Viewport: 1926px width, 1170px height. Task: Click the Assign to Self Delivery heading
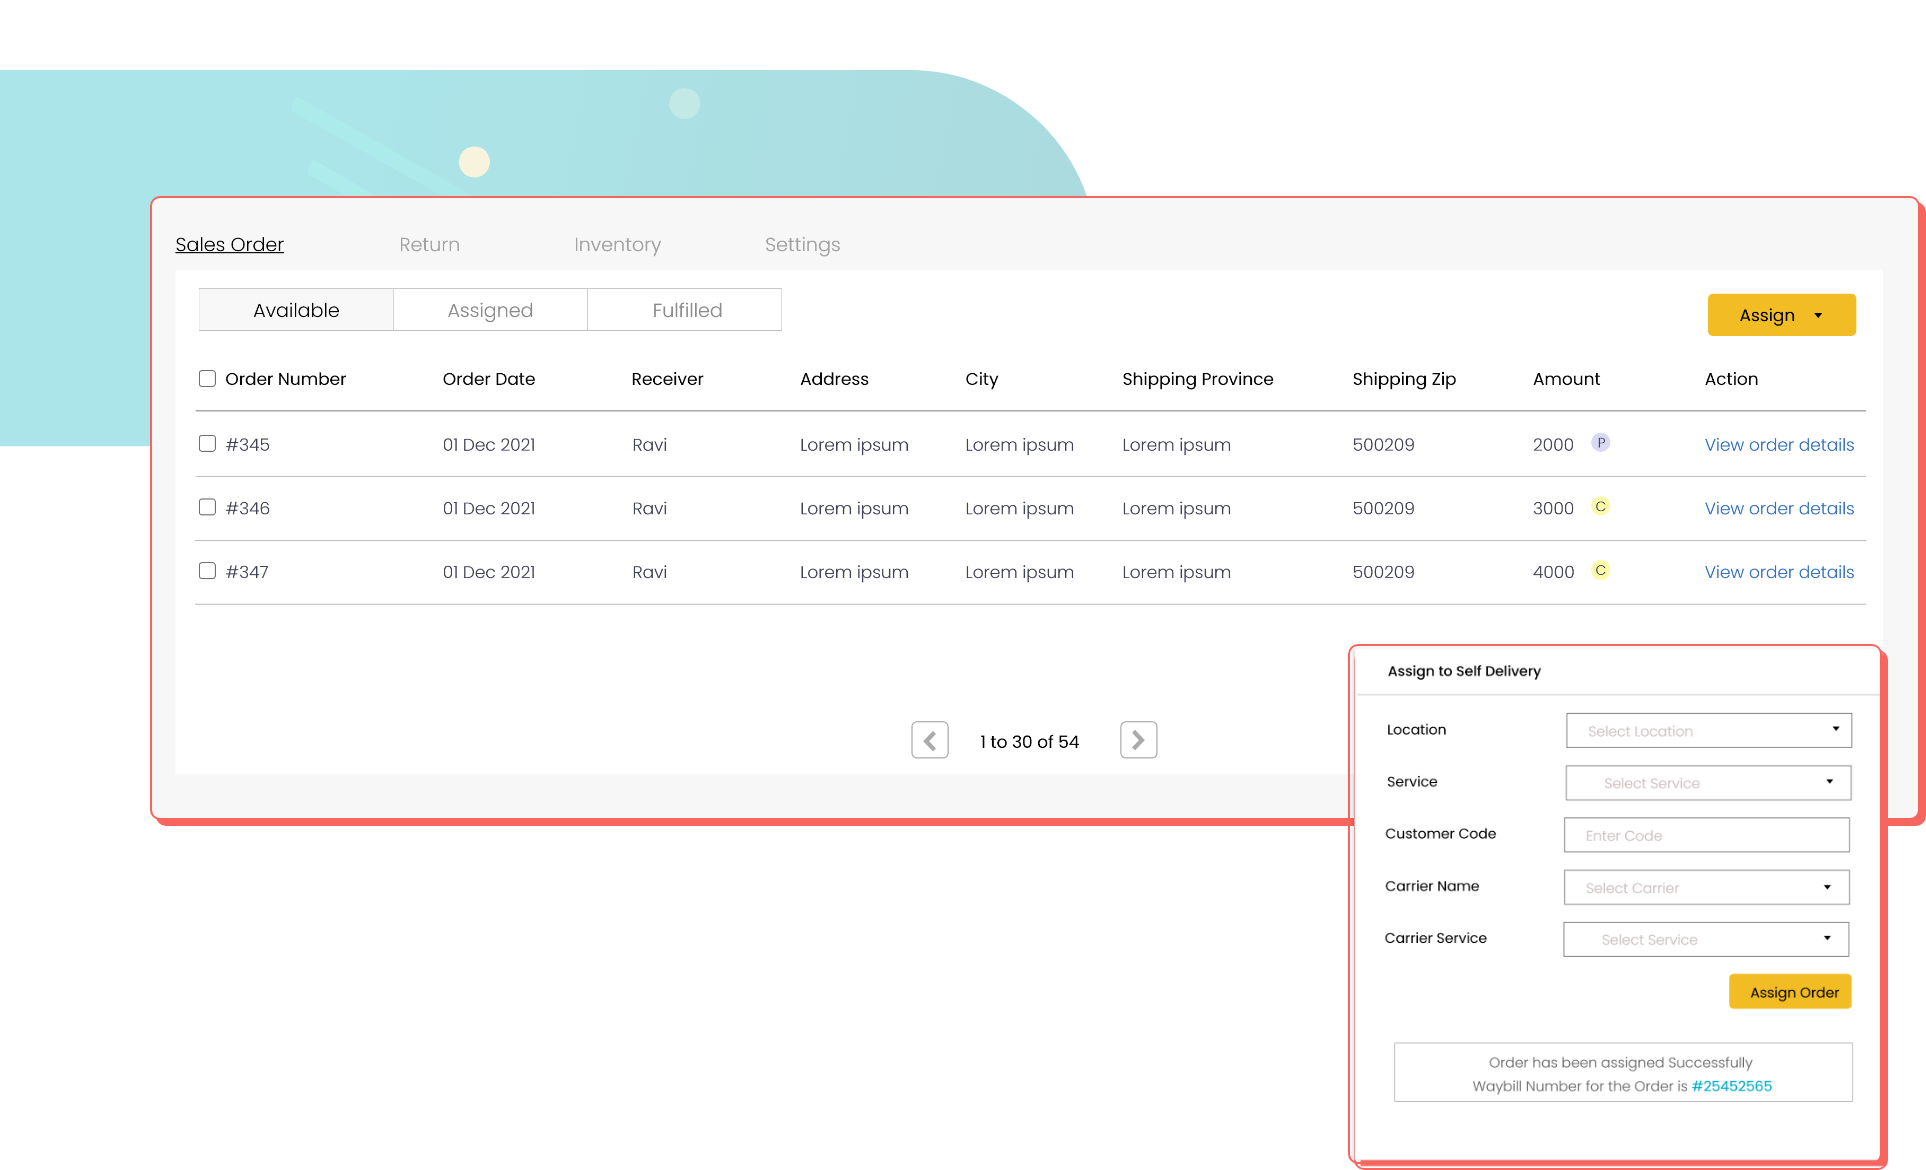(1464, 671)
